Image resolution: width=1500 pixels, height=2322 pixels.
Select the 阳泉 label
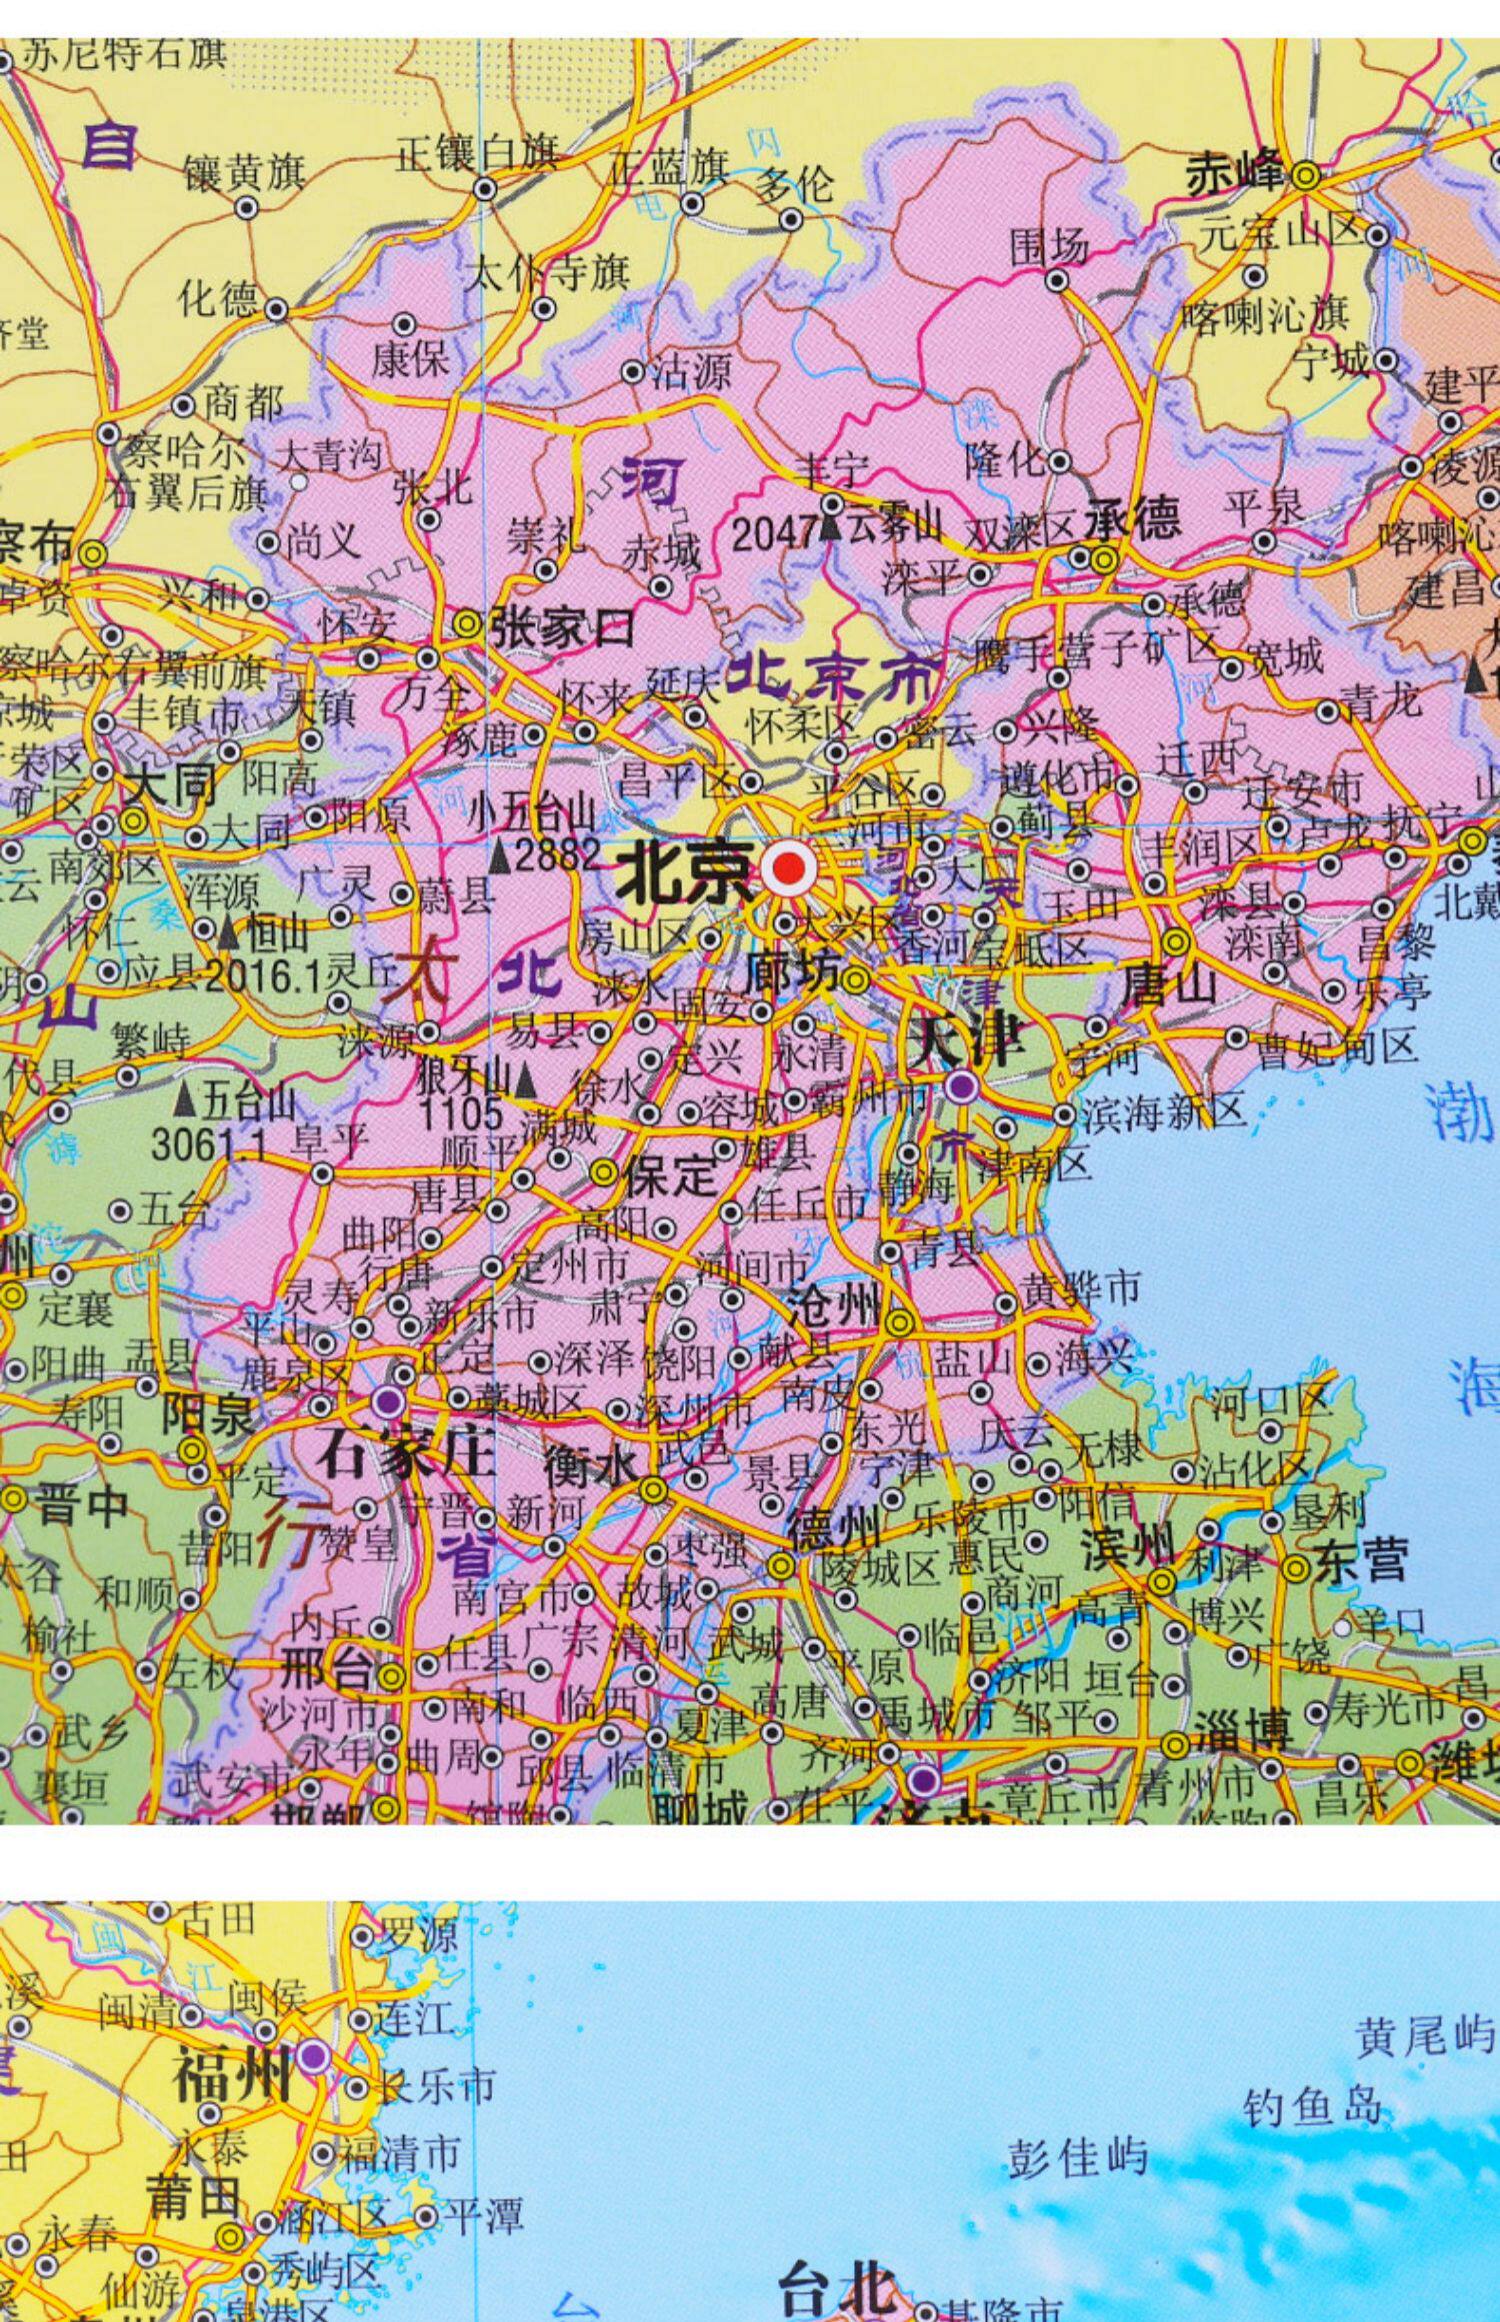click(208, 1413)
